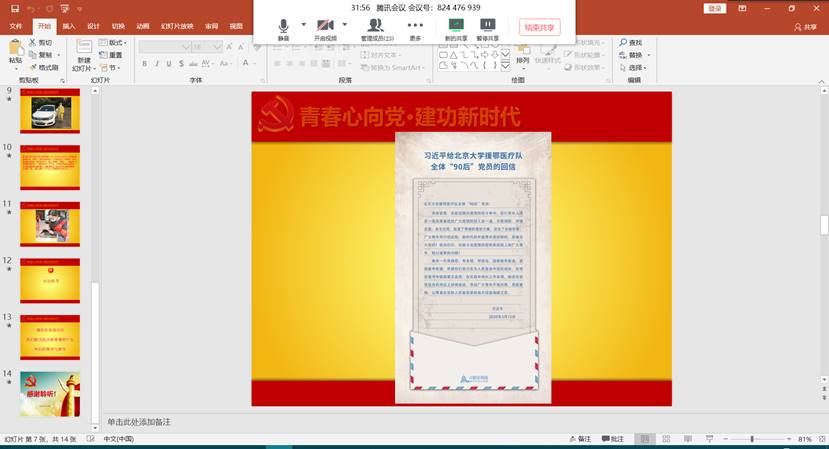829x449 pixels.
Task: Turn on video in meeting toolbar
Action: click(x=325, y=27)
